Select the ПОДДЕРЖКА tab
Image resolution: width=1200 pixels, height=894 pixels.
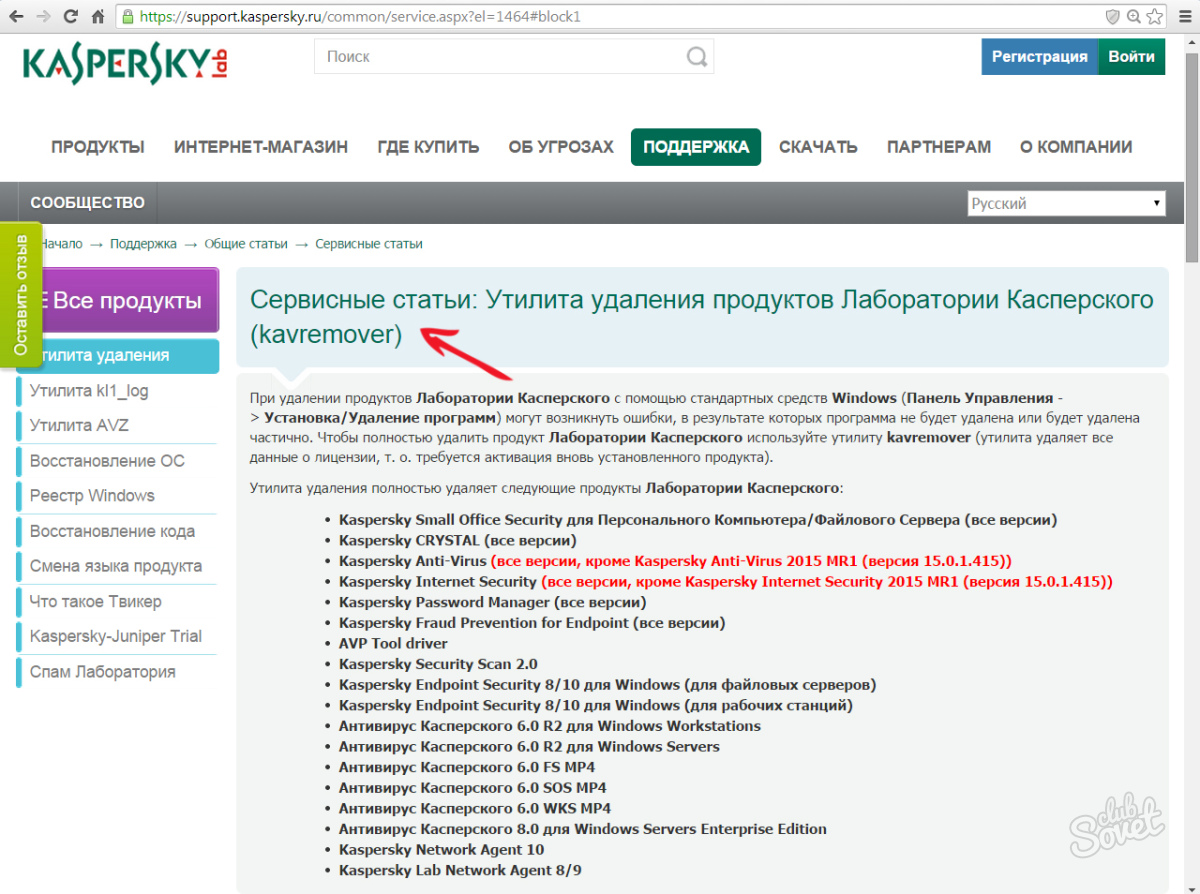point(696,147)
